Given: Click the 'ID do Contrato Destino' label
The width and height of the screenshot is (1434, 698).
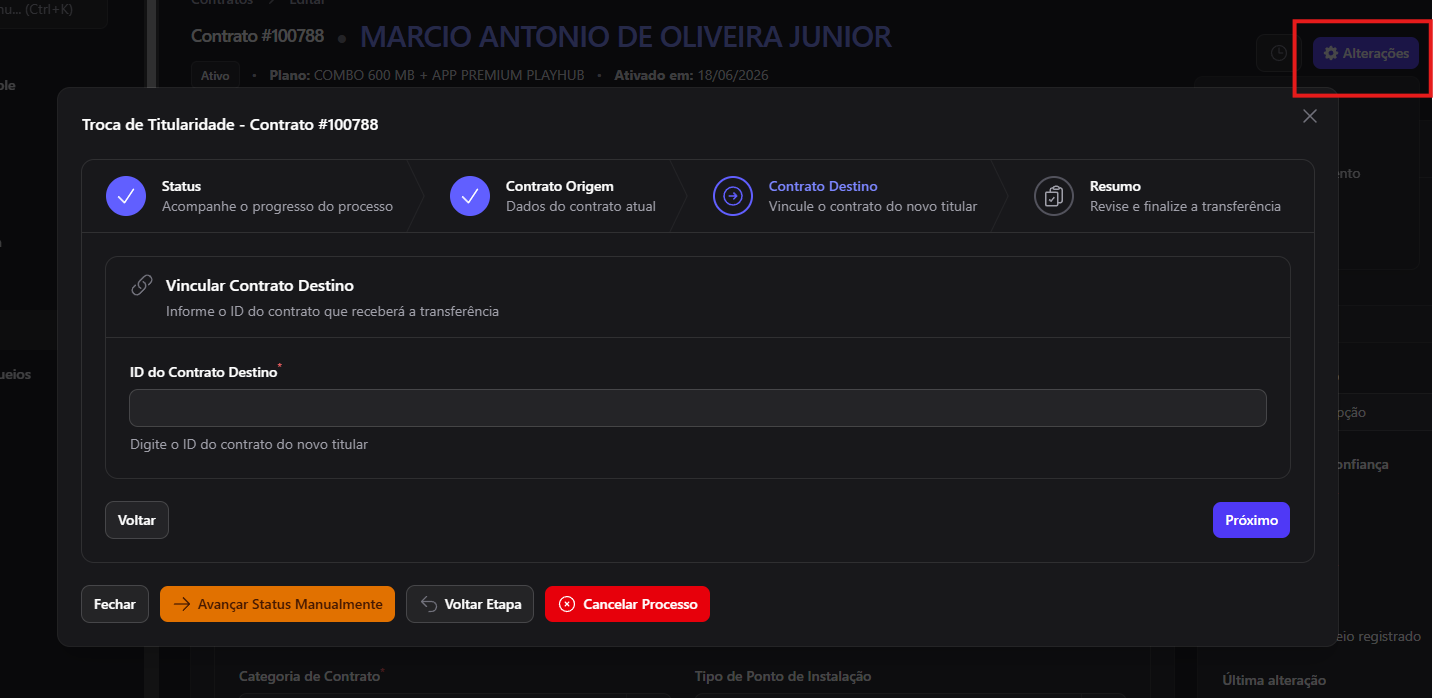Looking at the screenshot, I should 204,371.
